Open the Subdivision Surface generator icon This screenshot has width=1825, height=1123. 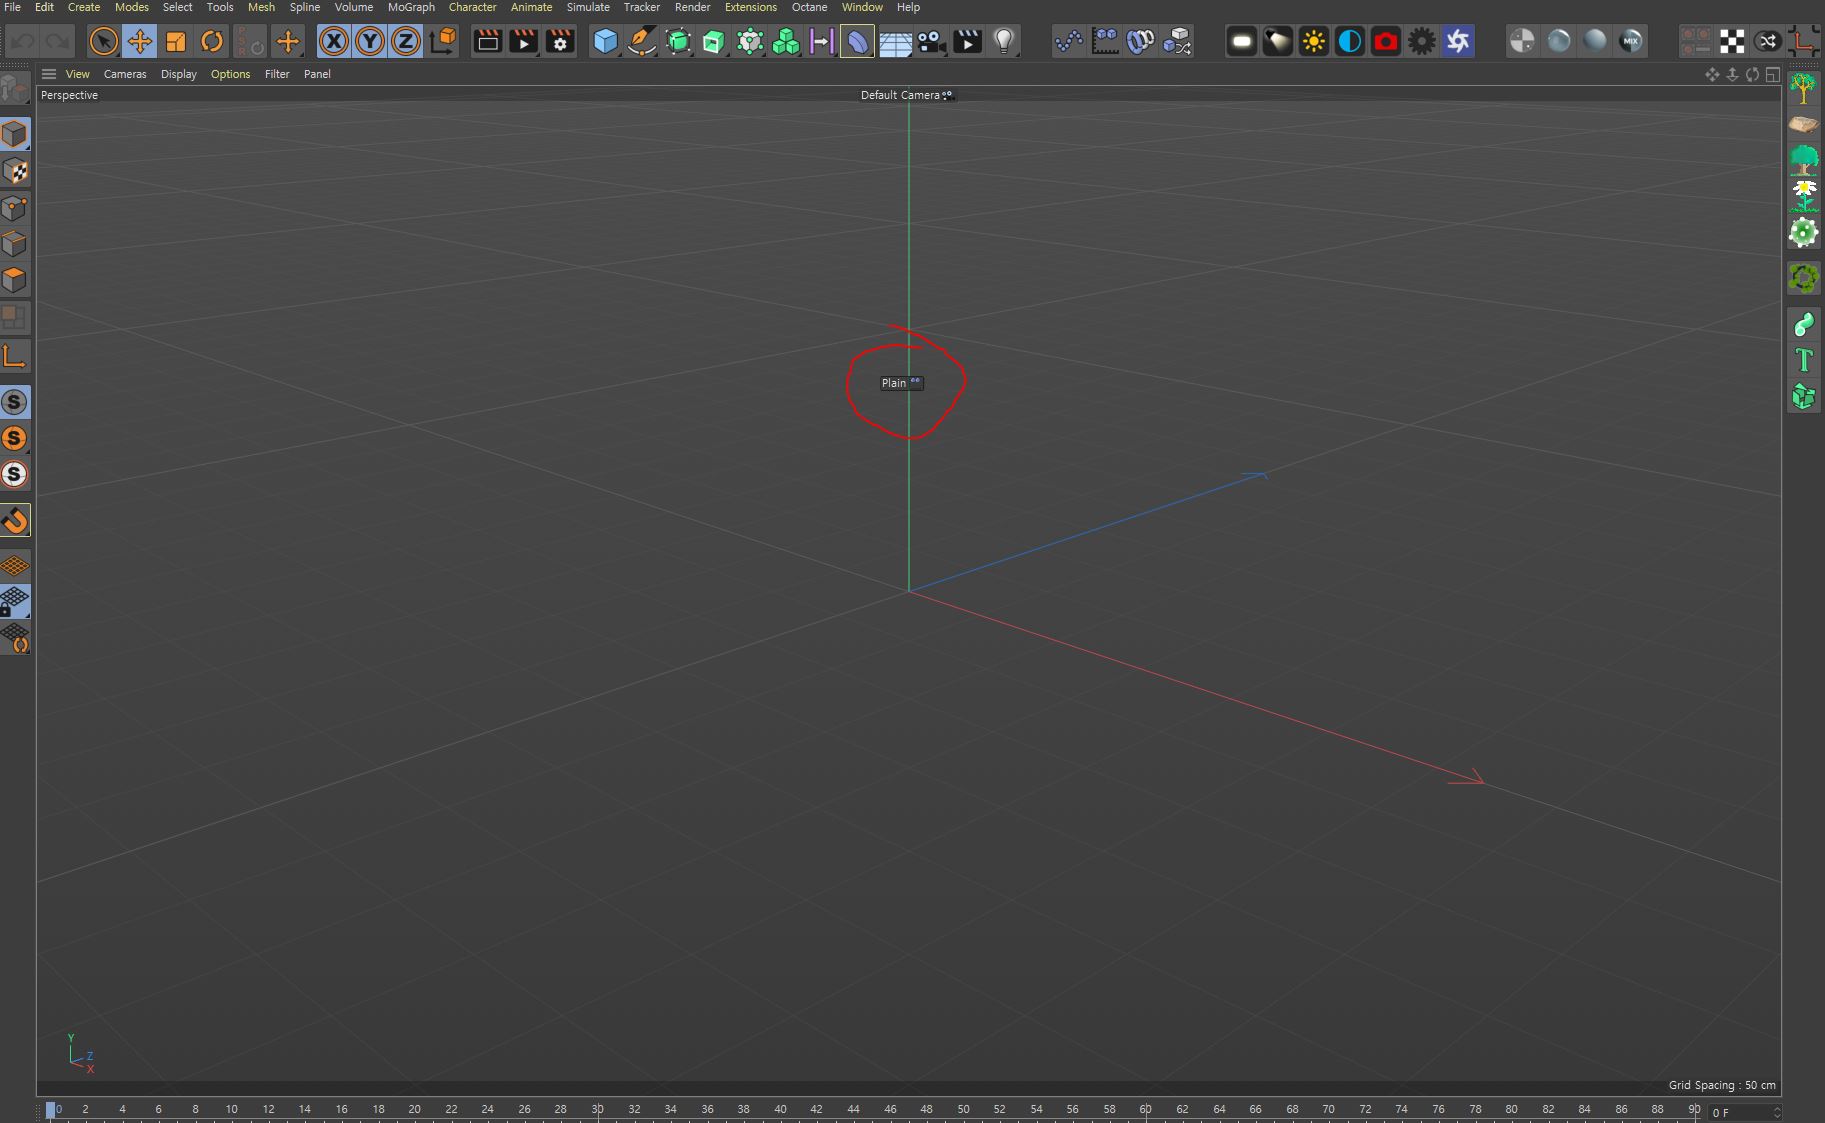(678, 41)
